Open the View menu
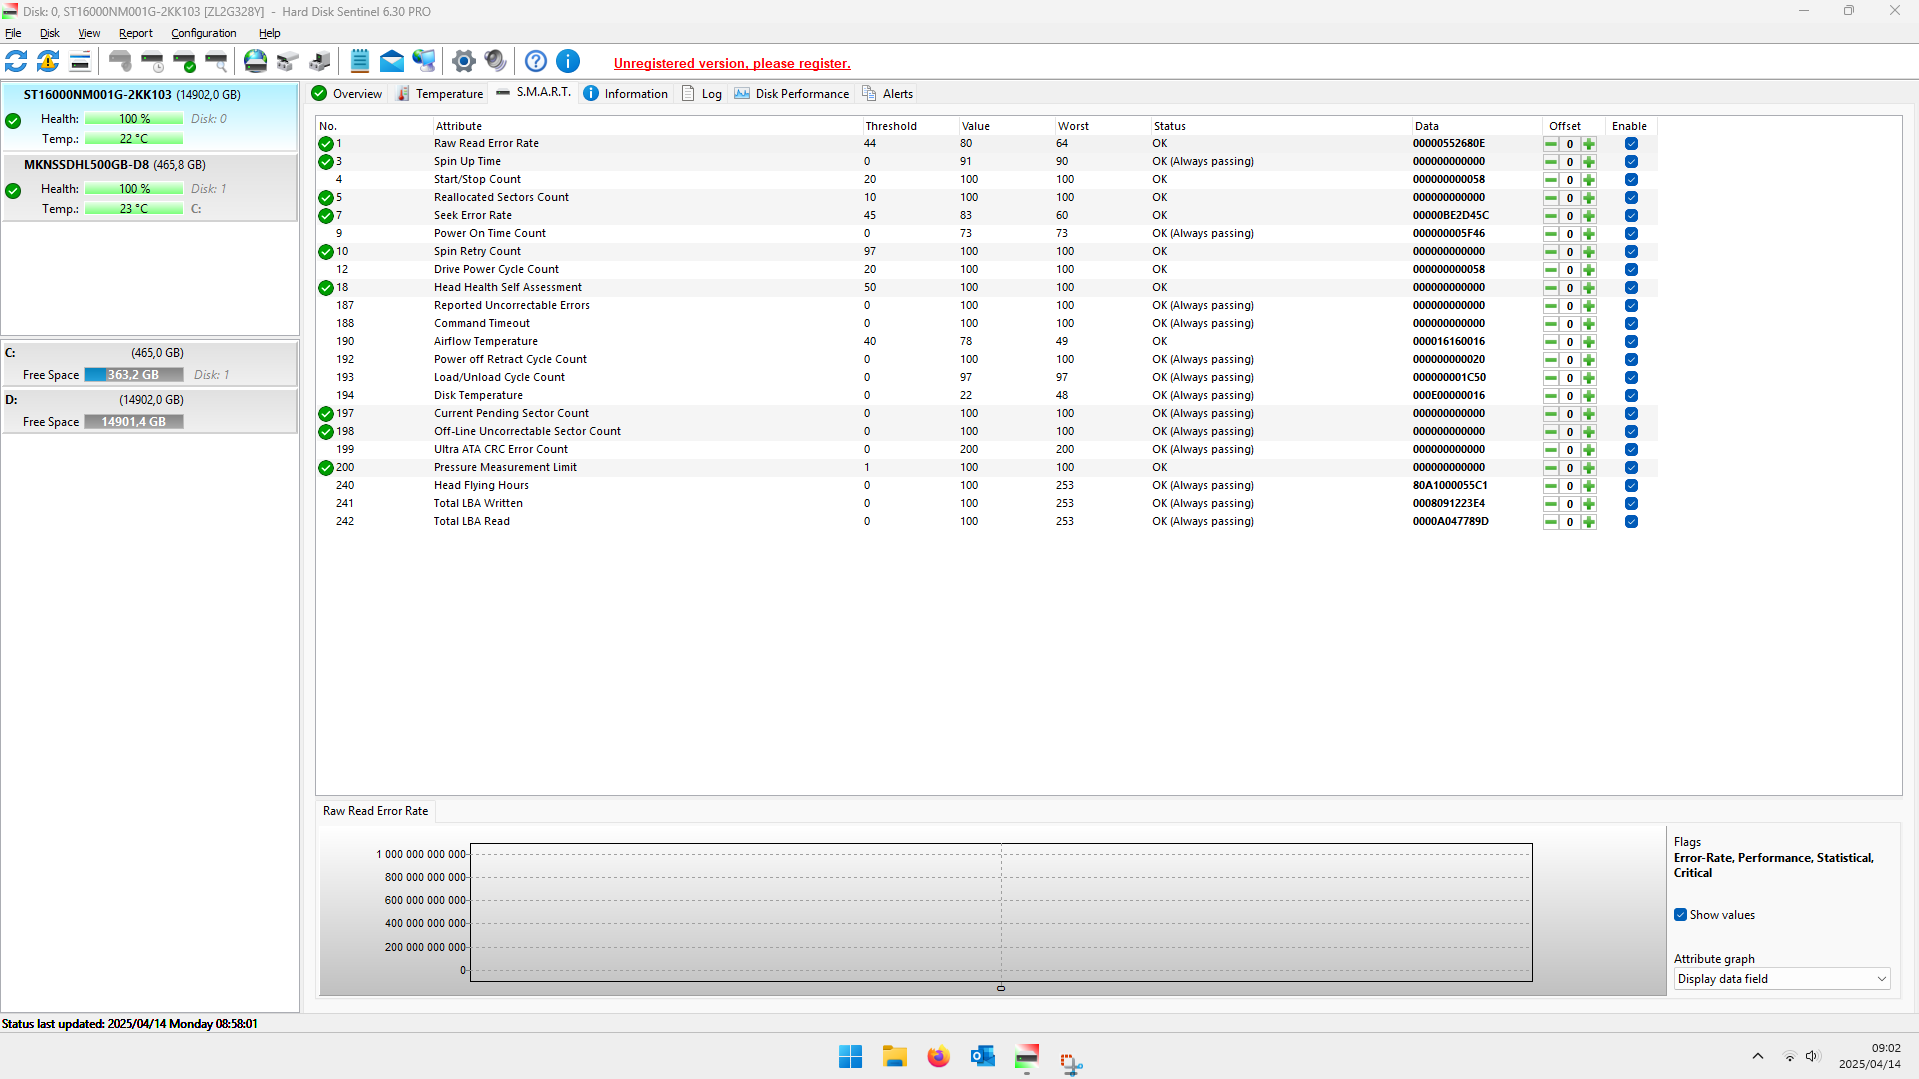Image resolution: width=1919 pixels, height=1079 pixels. click(89, 33)
